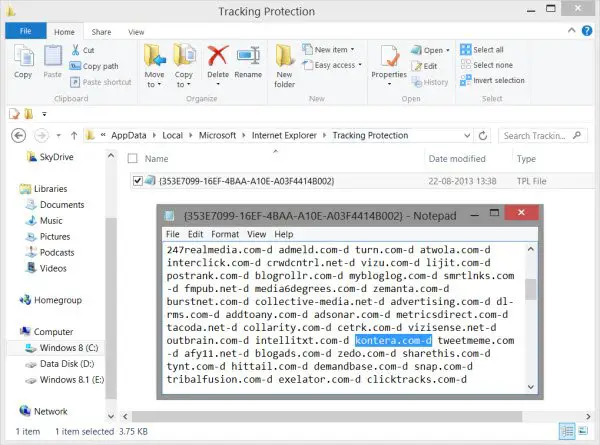The width and height of the screenshot is (600, 445).
Task: Click the file list horizontal scrollbar
Action: 327,416
